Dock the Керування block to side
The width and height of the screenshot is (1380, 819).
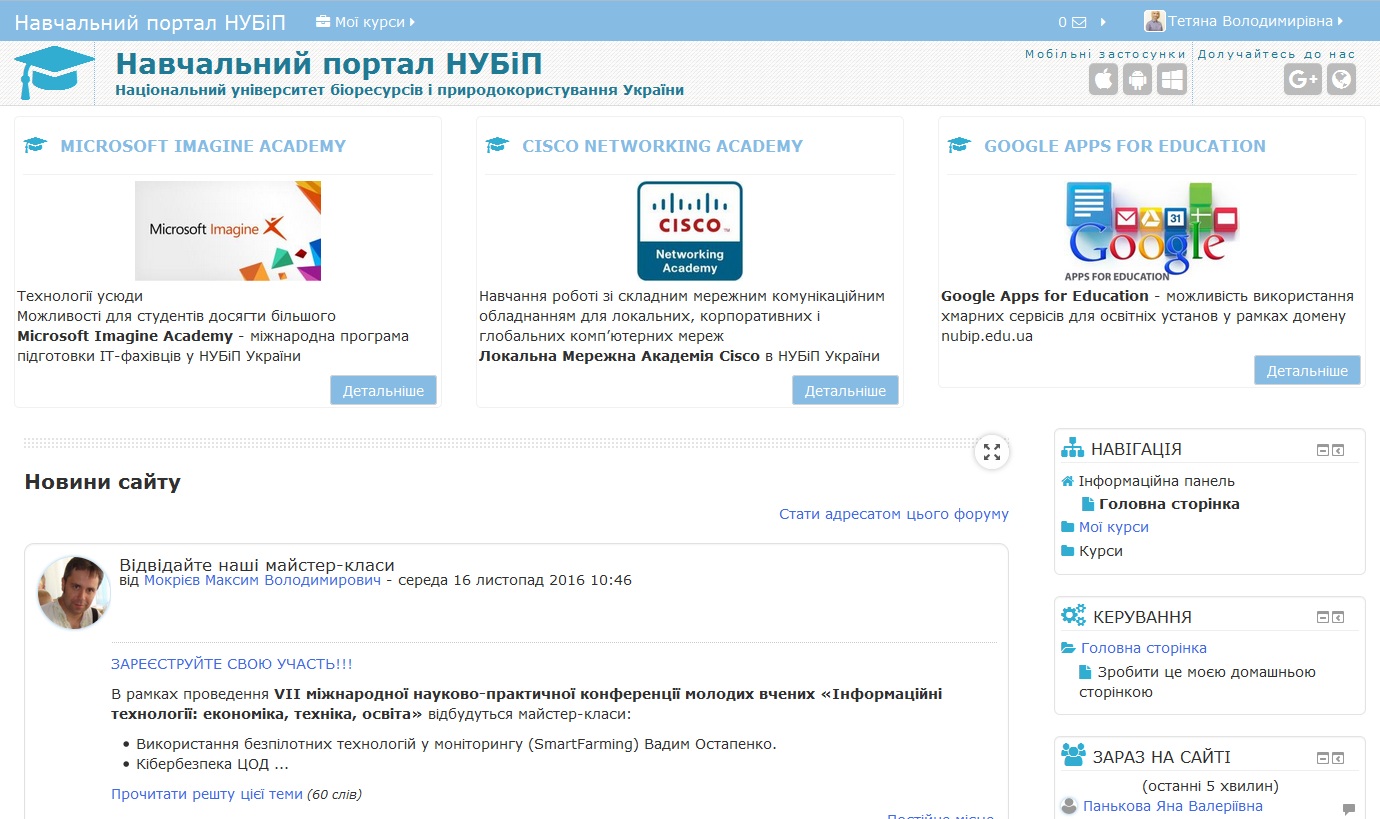pyautogui.click(x=1338, y=619)
